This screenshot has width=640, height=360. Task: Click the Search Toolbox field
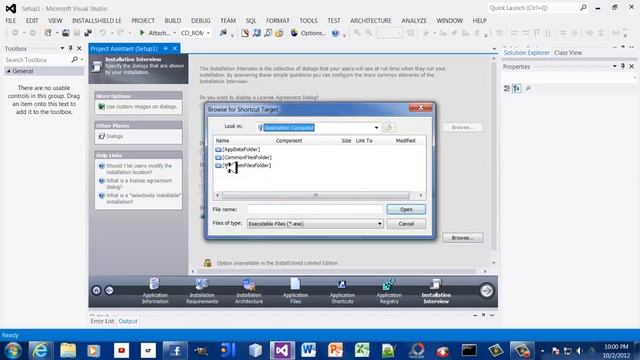point(38,60)
